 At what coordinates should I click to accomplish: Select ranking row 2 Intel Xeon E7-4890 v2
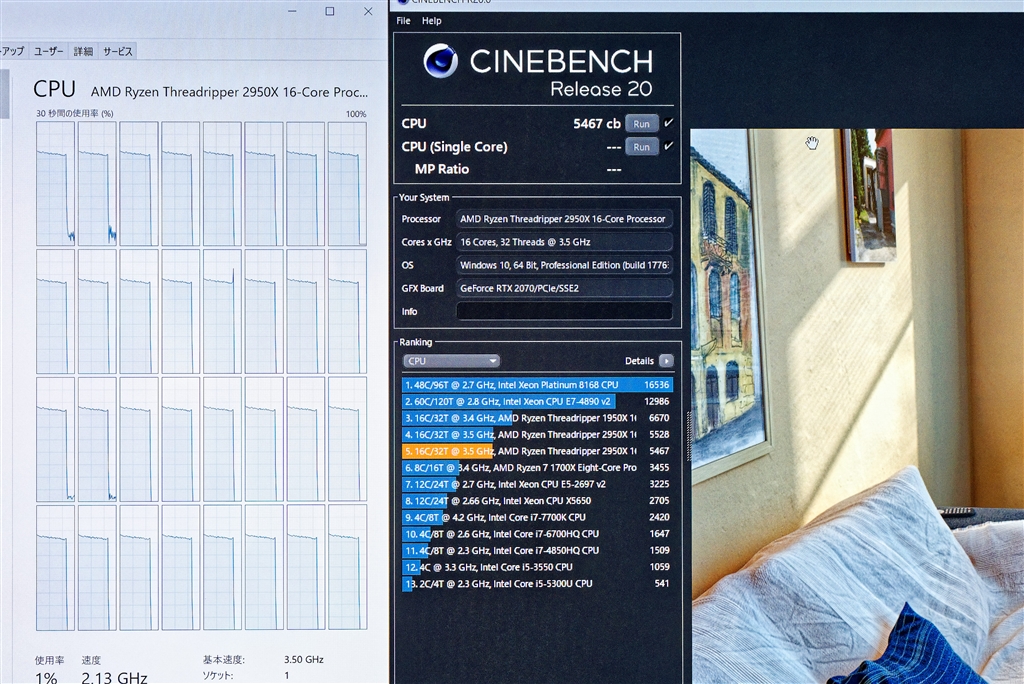tap(537, 401)
